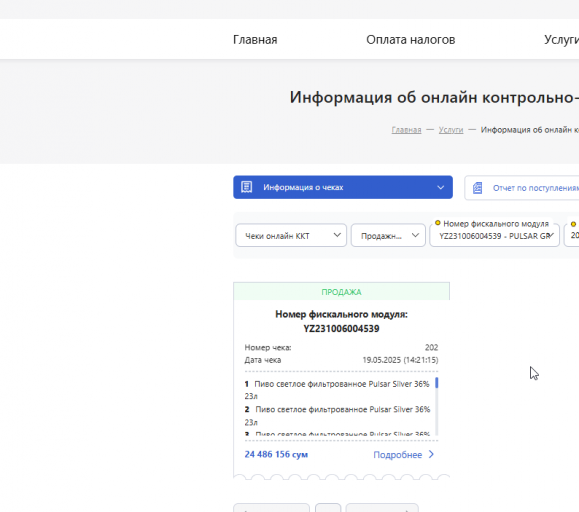Follow the Главная breadcrumb link

pyautogui.click(x=406, y=130)
